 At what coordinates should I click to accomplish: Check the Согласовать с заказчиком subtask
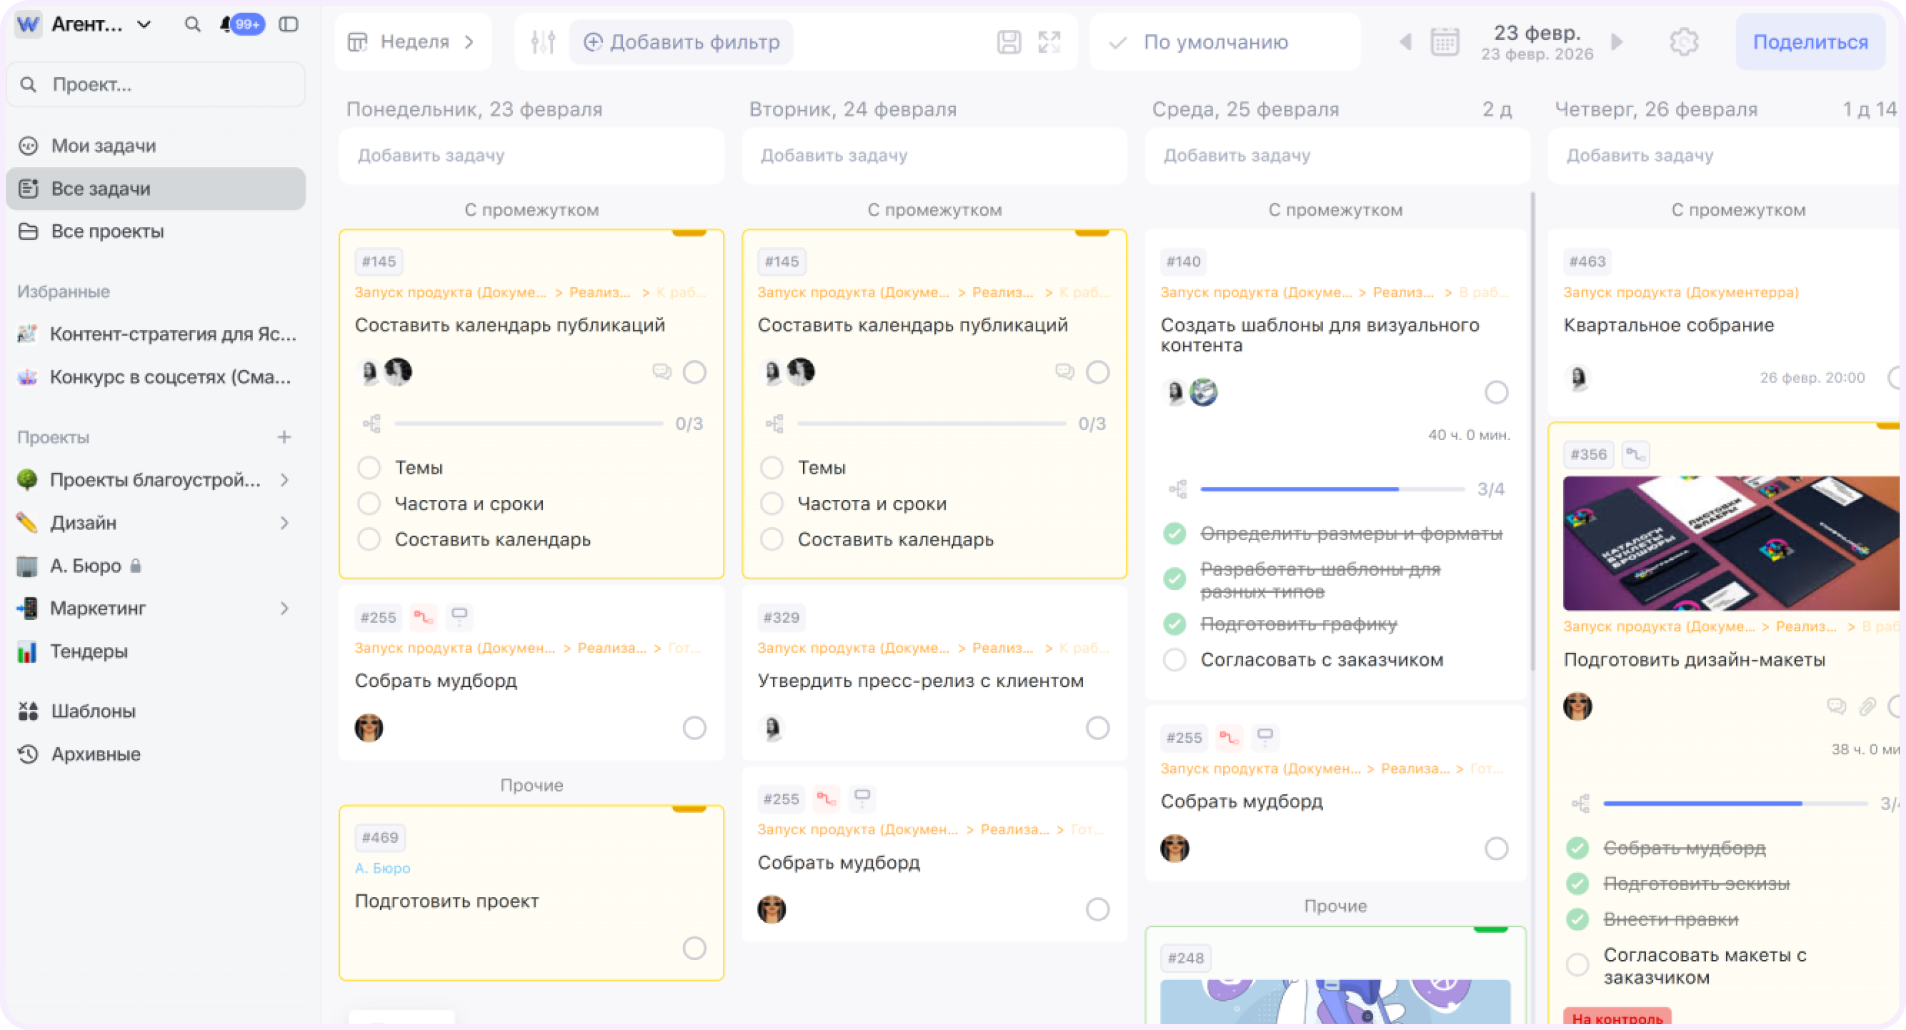tap(1175, 660)
